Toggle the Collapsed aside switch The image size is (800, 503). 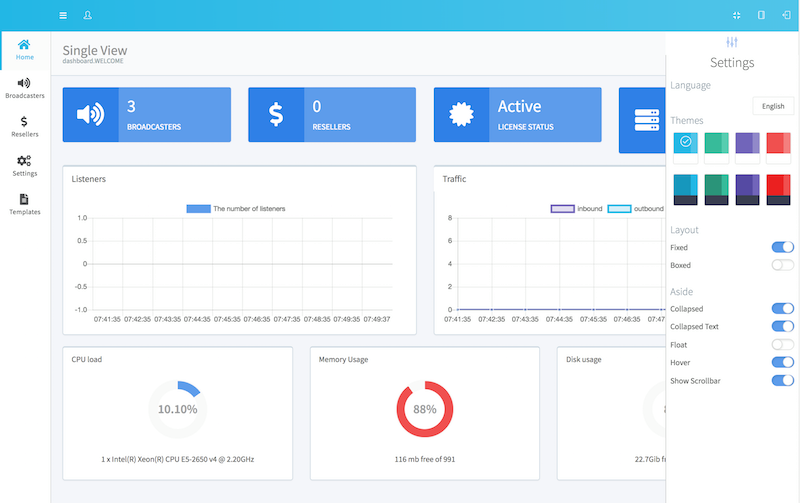point(783,309)
